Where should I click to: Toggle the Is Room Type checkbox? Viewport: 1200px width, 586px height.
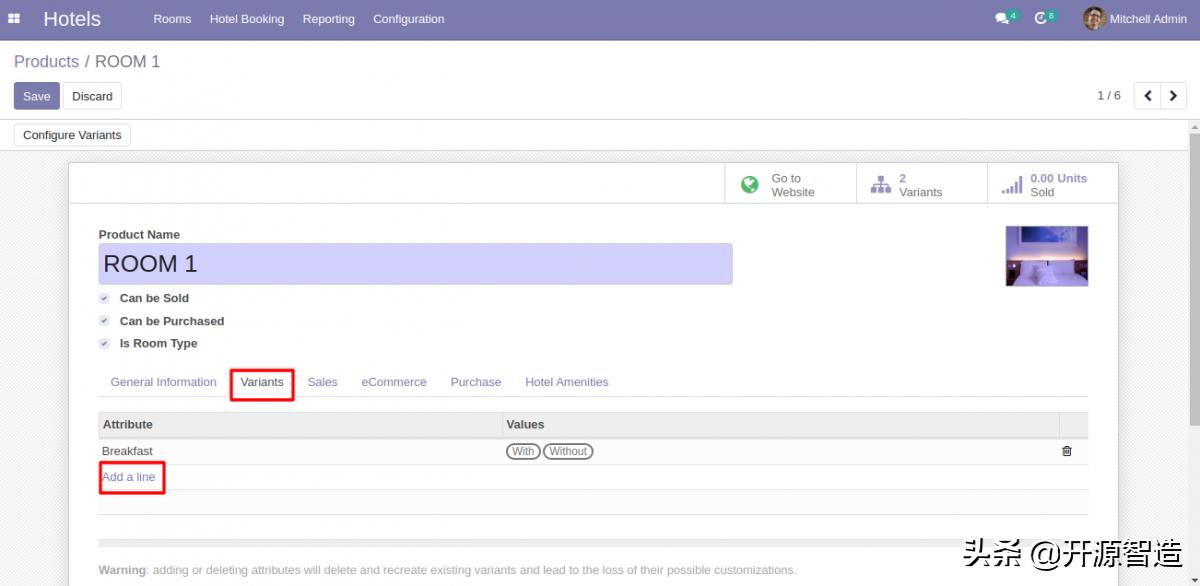104,343
